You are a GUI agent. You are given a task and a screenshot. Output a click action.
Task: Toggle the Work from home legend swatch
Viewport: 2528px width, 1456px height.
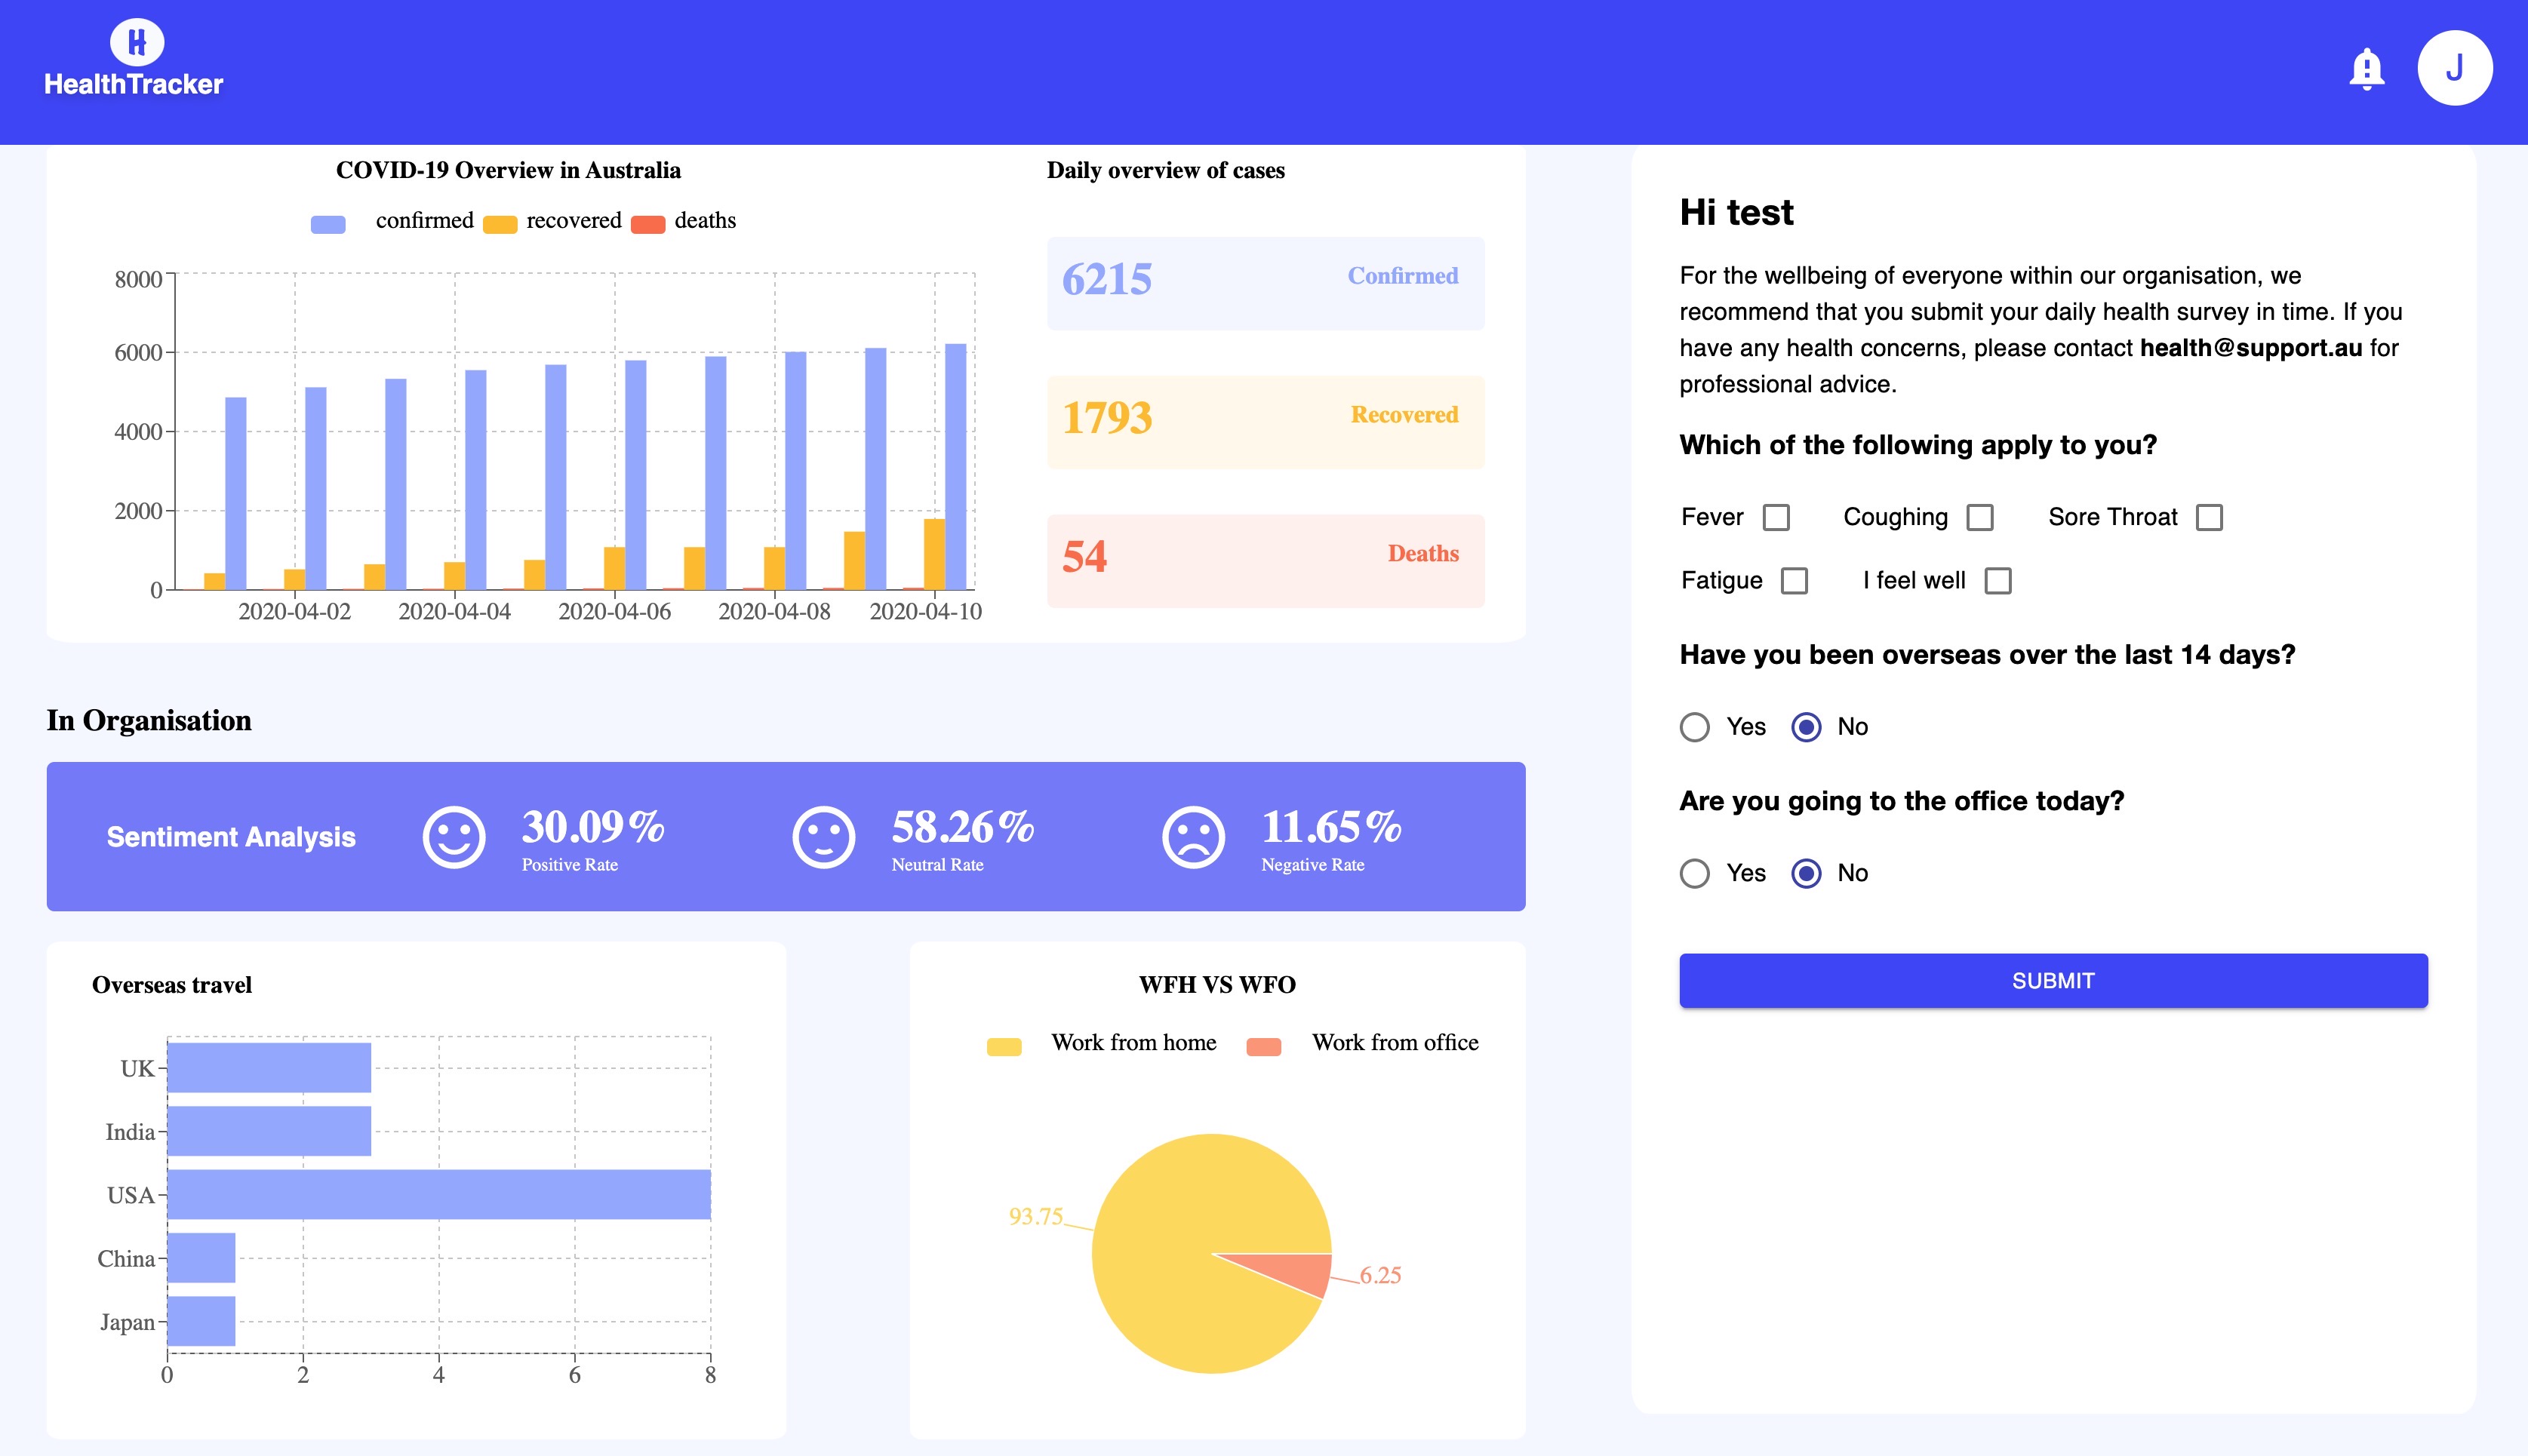coord(1003,1047)
